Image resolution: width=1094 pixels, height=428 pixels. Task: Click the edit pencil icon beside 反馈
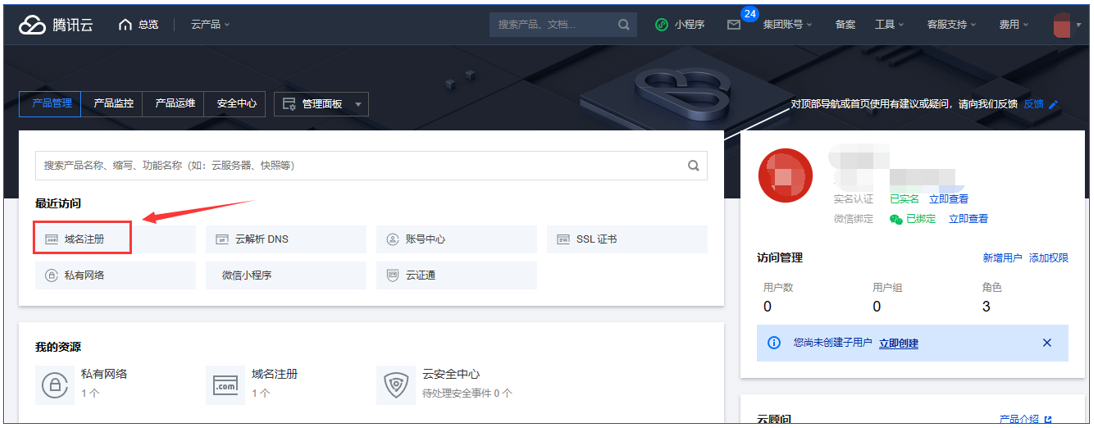[x=1053, y=104]
